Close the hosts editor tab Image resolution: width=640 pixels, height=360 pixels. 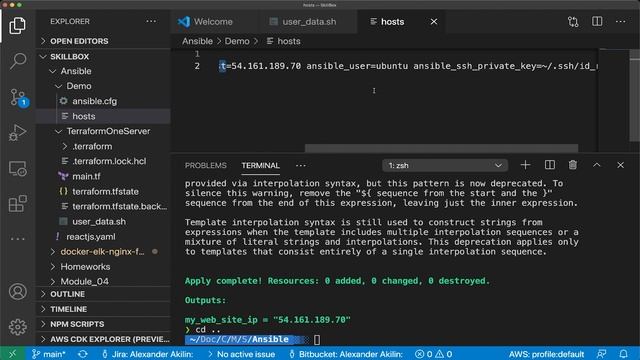[434, 22]
